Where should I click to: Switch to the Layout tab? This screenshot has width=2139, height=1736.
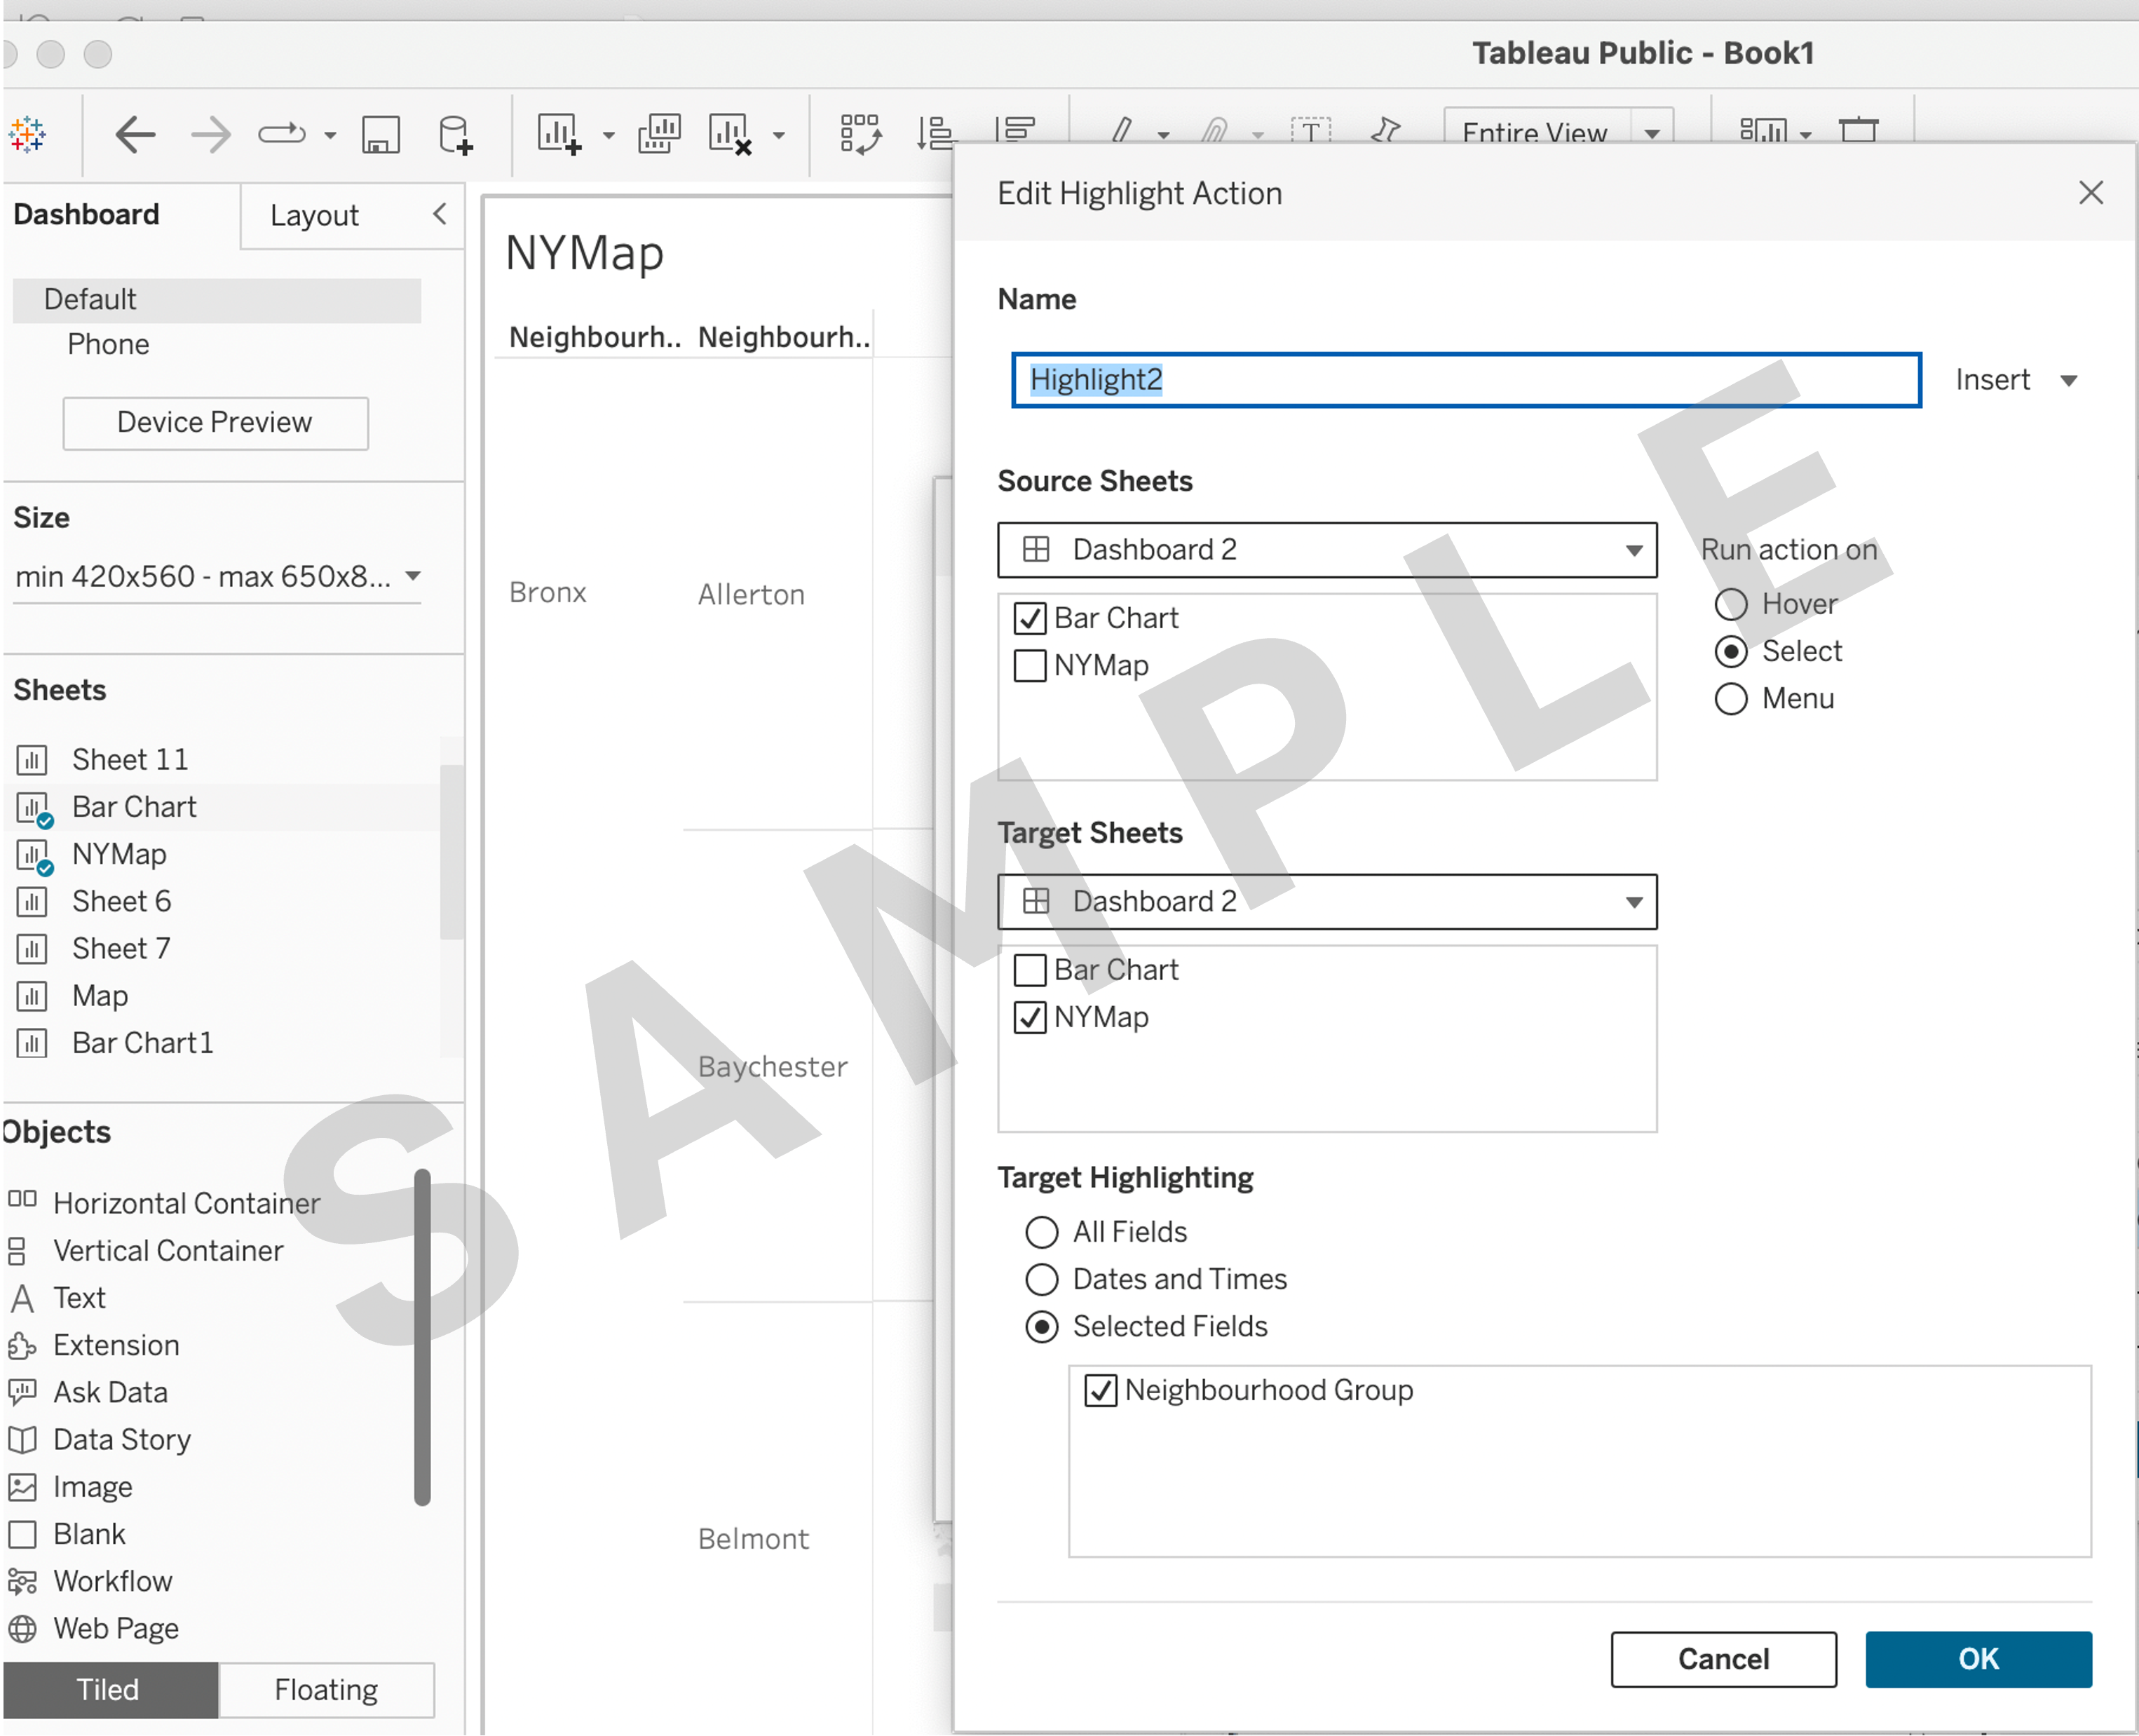click(314, 216)
